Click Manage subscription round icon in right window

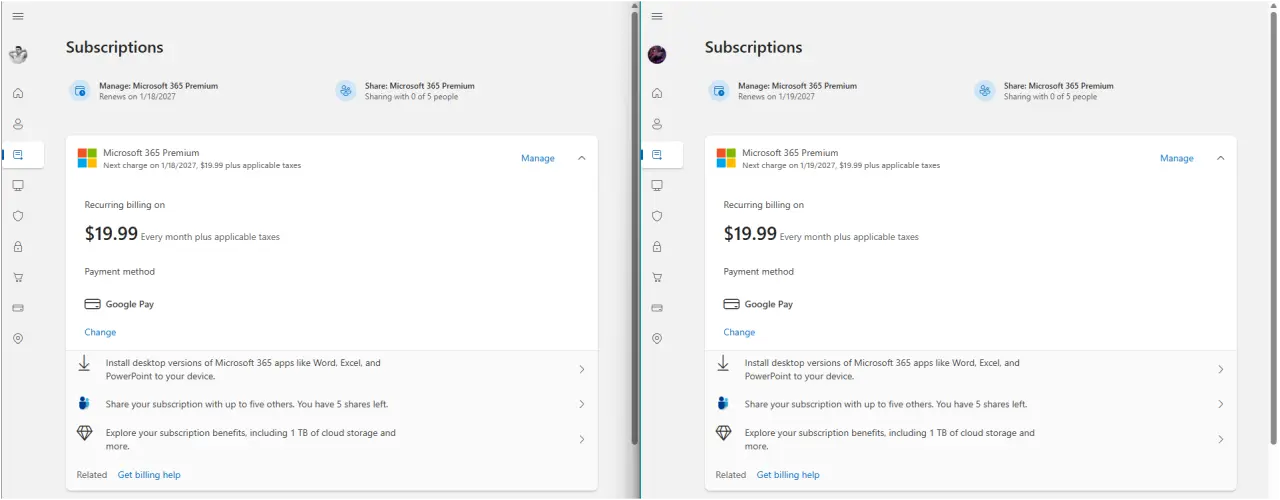pyautogui.click(x=719, y=91)
